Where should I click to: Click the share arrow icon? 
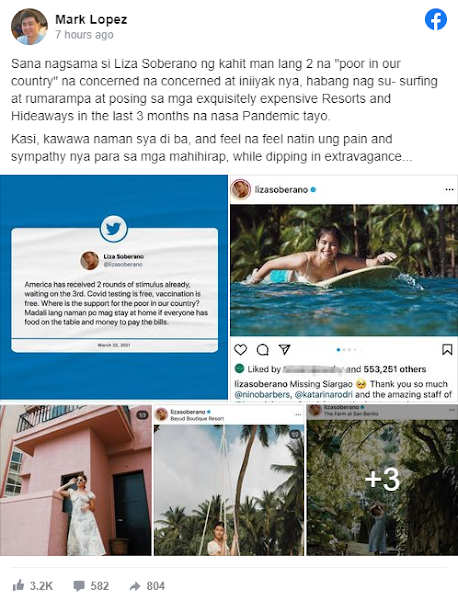coord(135,586)
